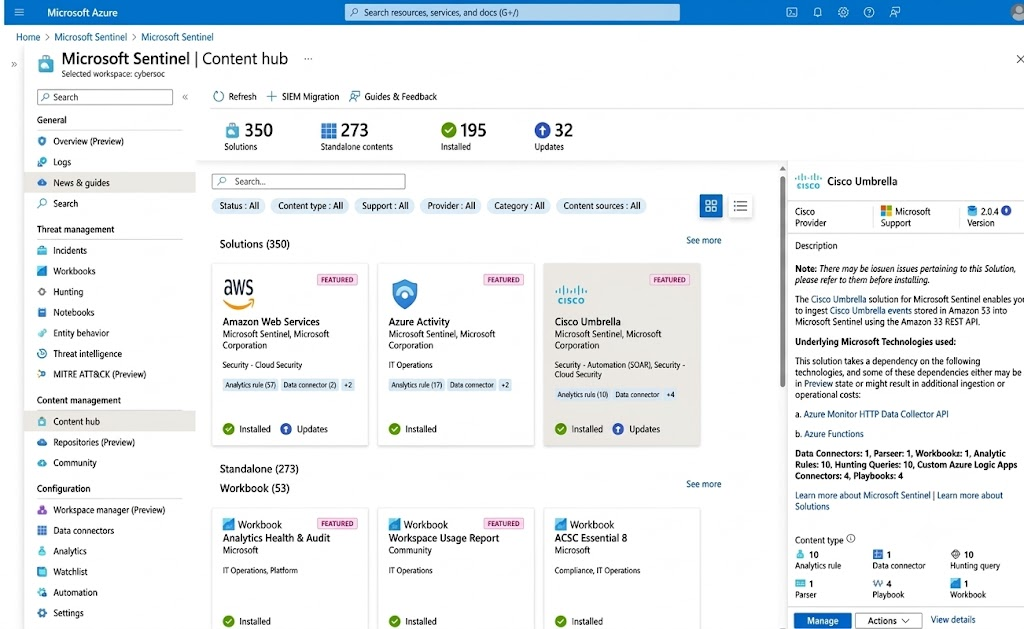
Task: Focus the left menu Search box
Action: point(105,97)
